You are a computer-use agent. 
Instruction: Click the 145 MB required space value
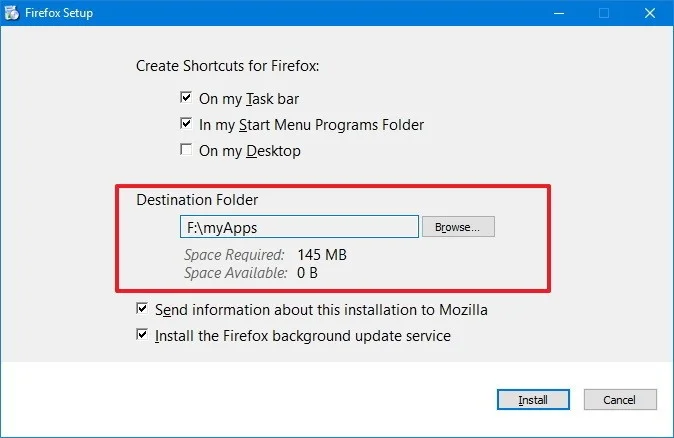pos(322,254)
